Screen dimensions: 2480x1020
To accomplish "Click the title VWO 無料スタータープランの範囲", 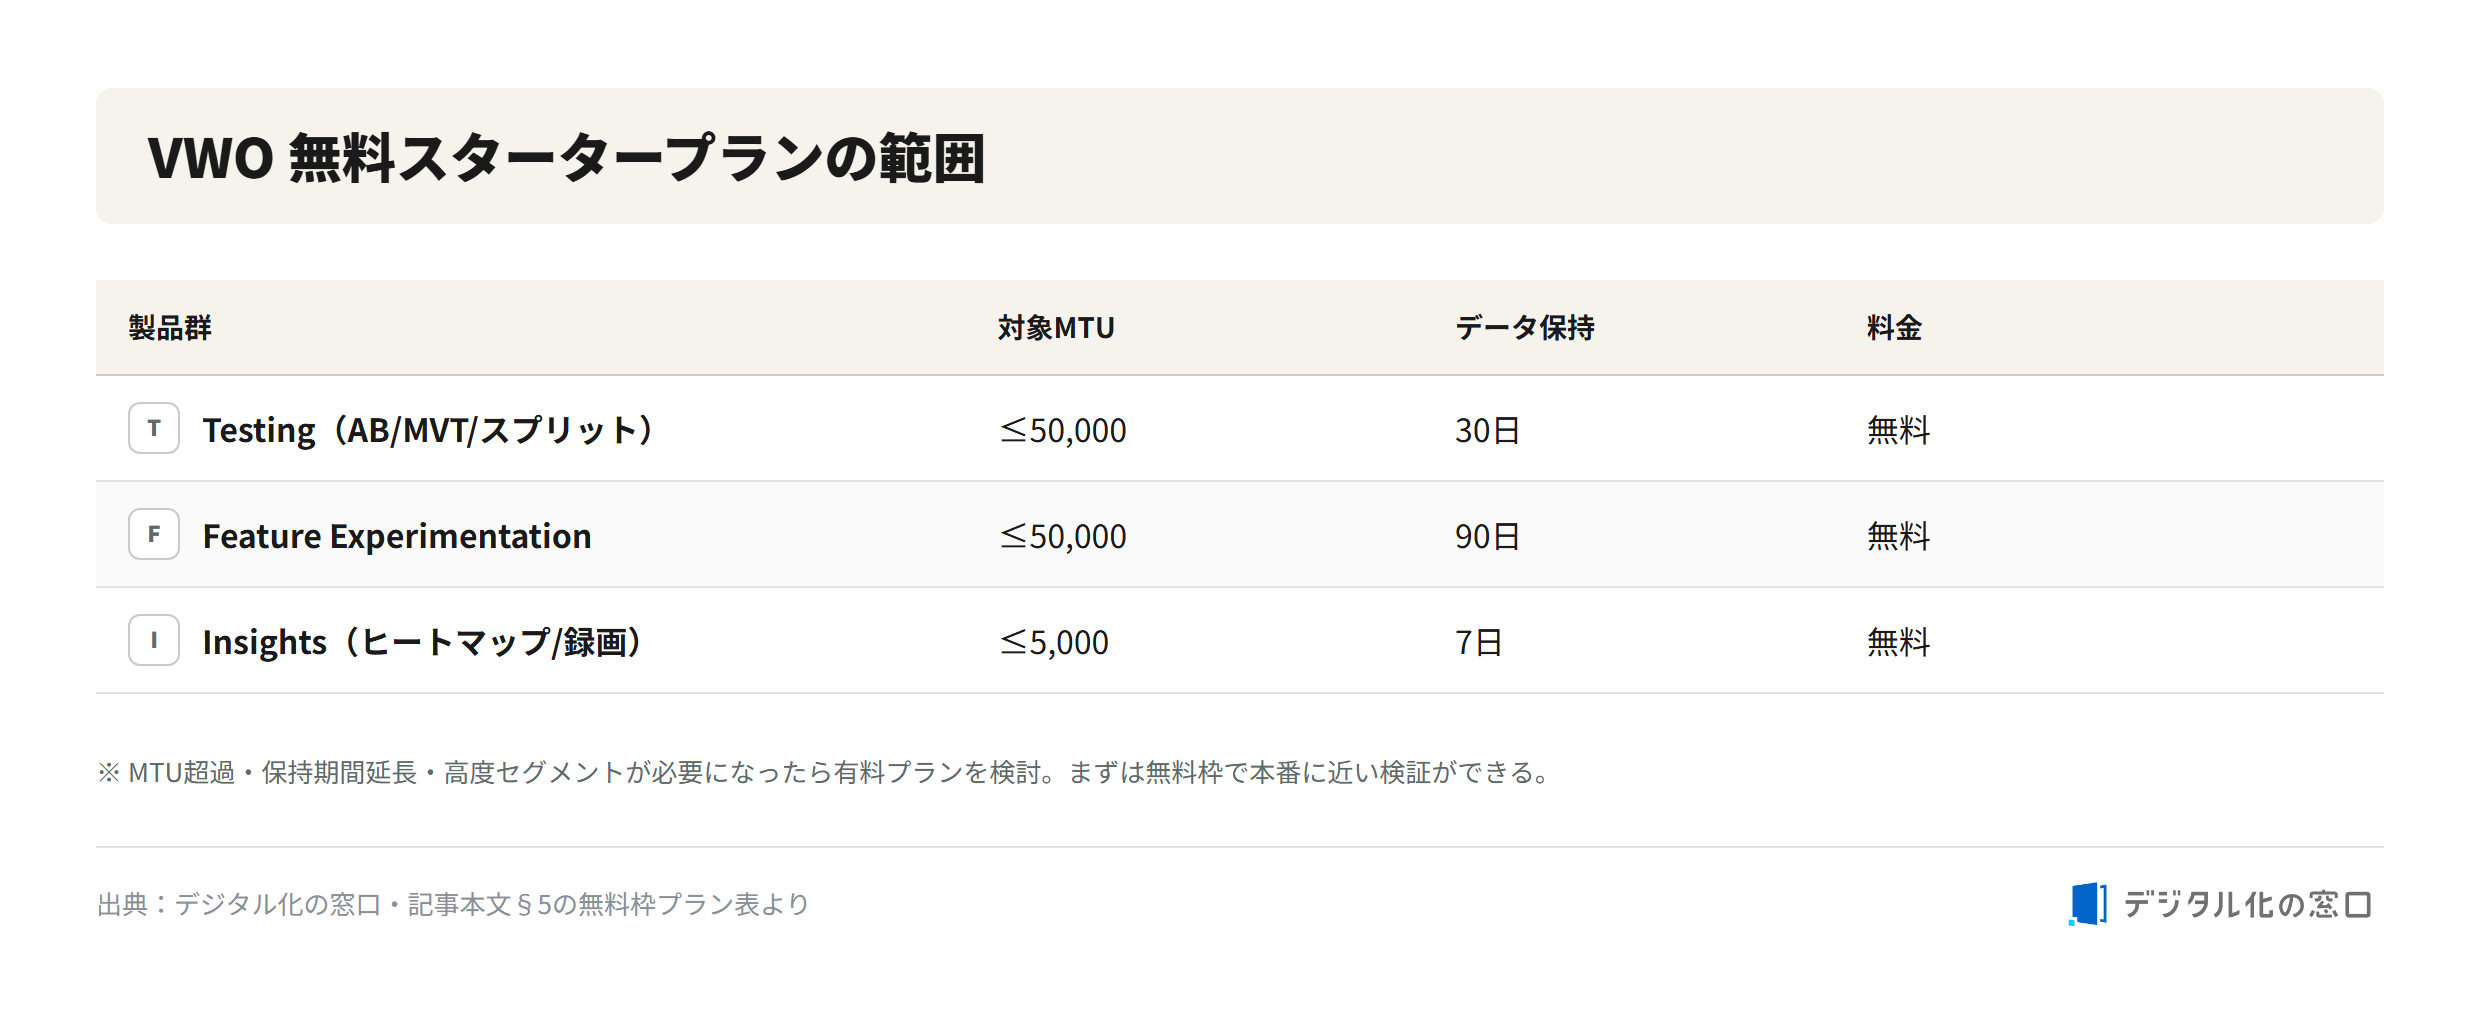I will pyautogui.click(x=567, y=158).
